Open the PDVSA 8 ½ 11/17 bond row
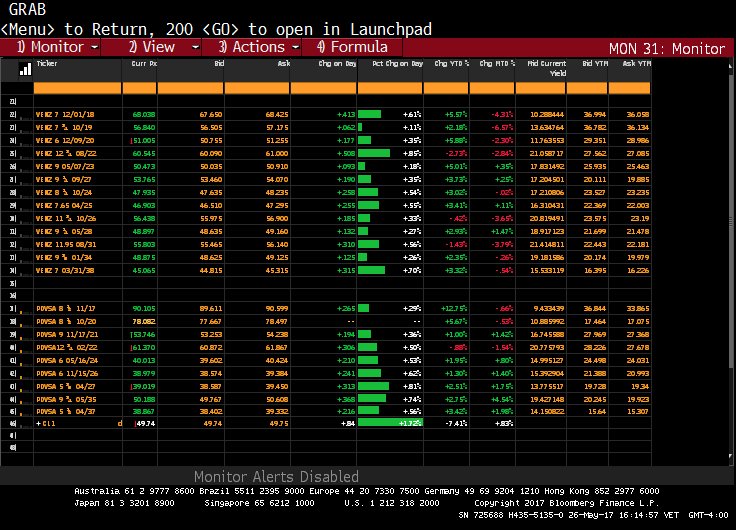Screen dimensions: 736x530 point(64,309)
